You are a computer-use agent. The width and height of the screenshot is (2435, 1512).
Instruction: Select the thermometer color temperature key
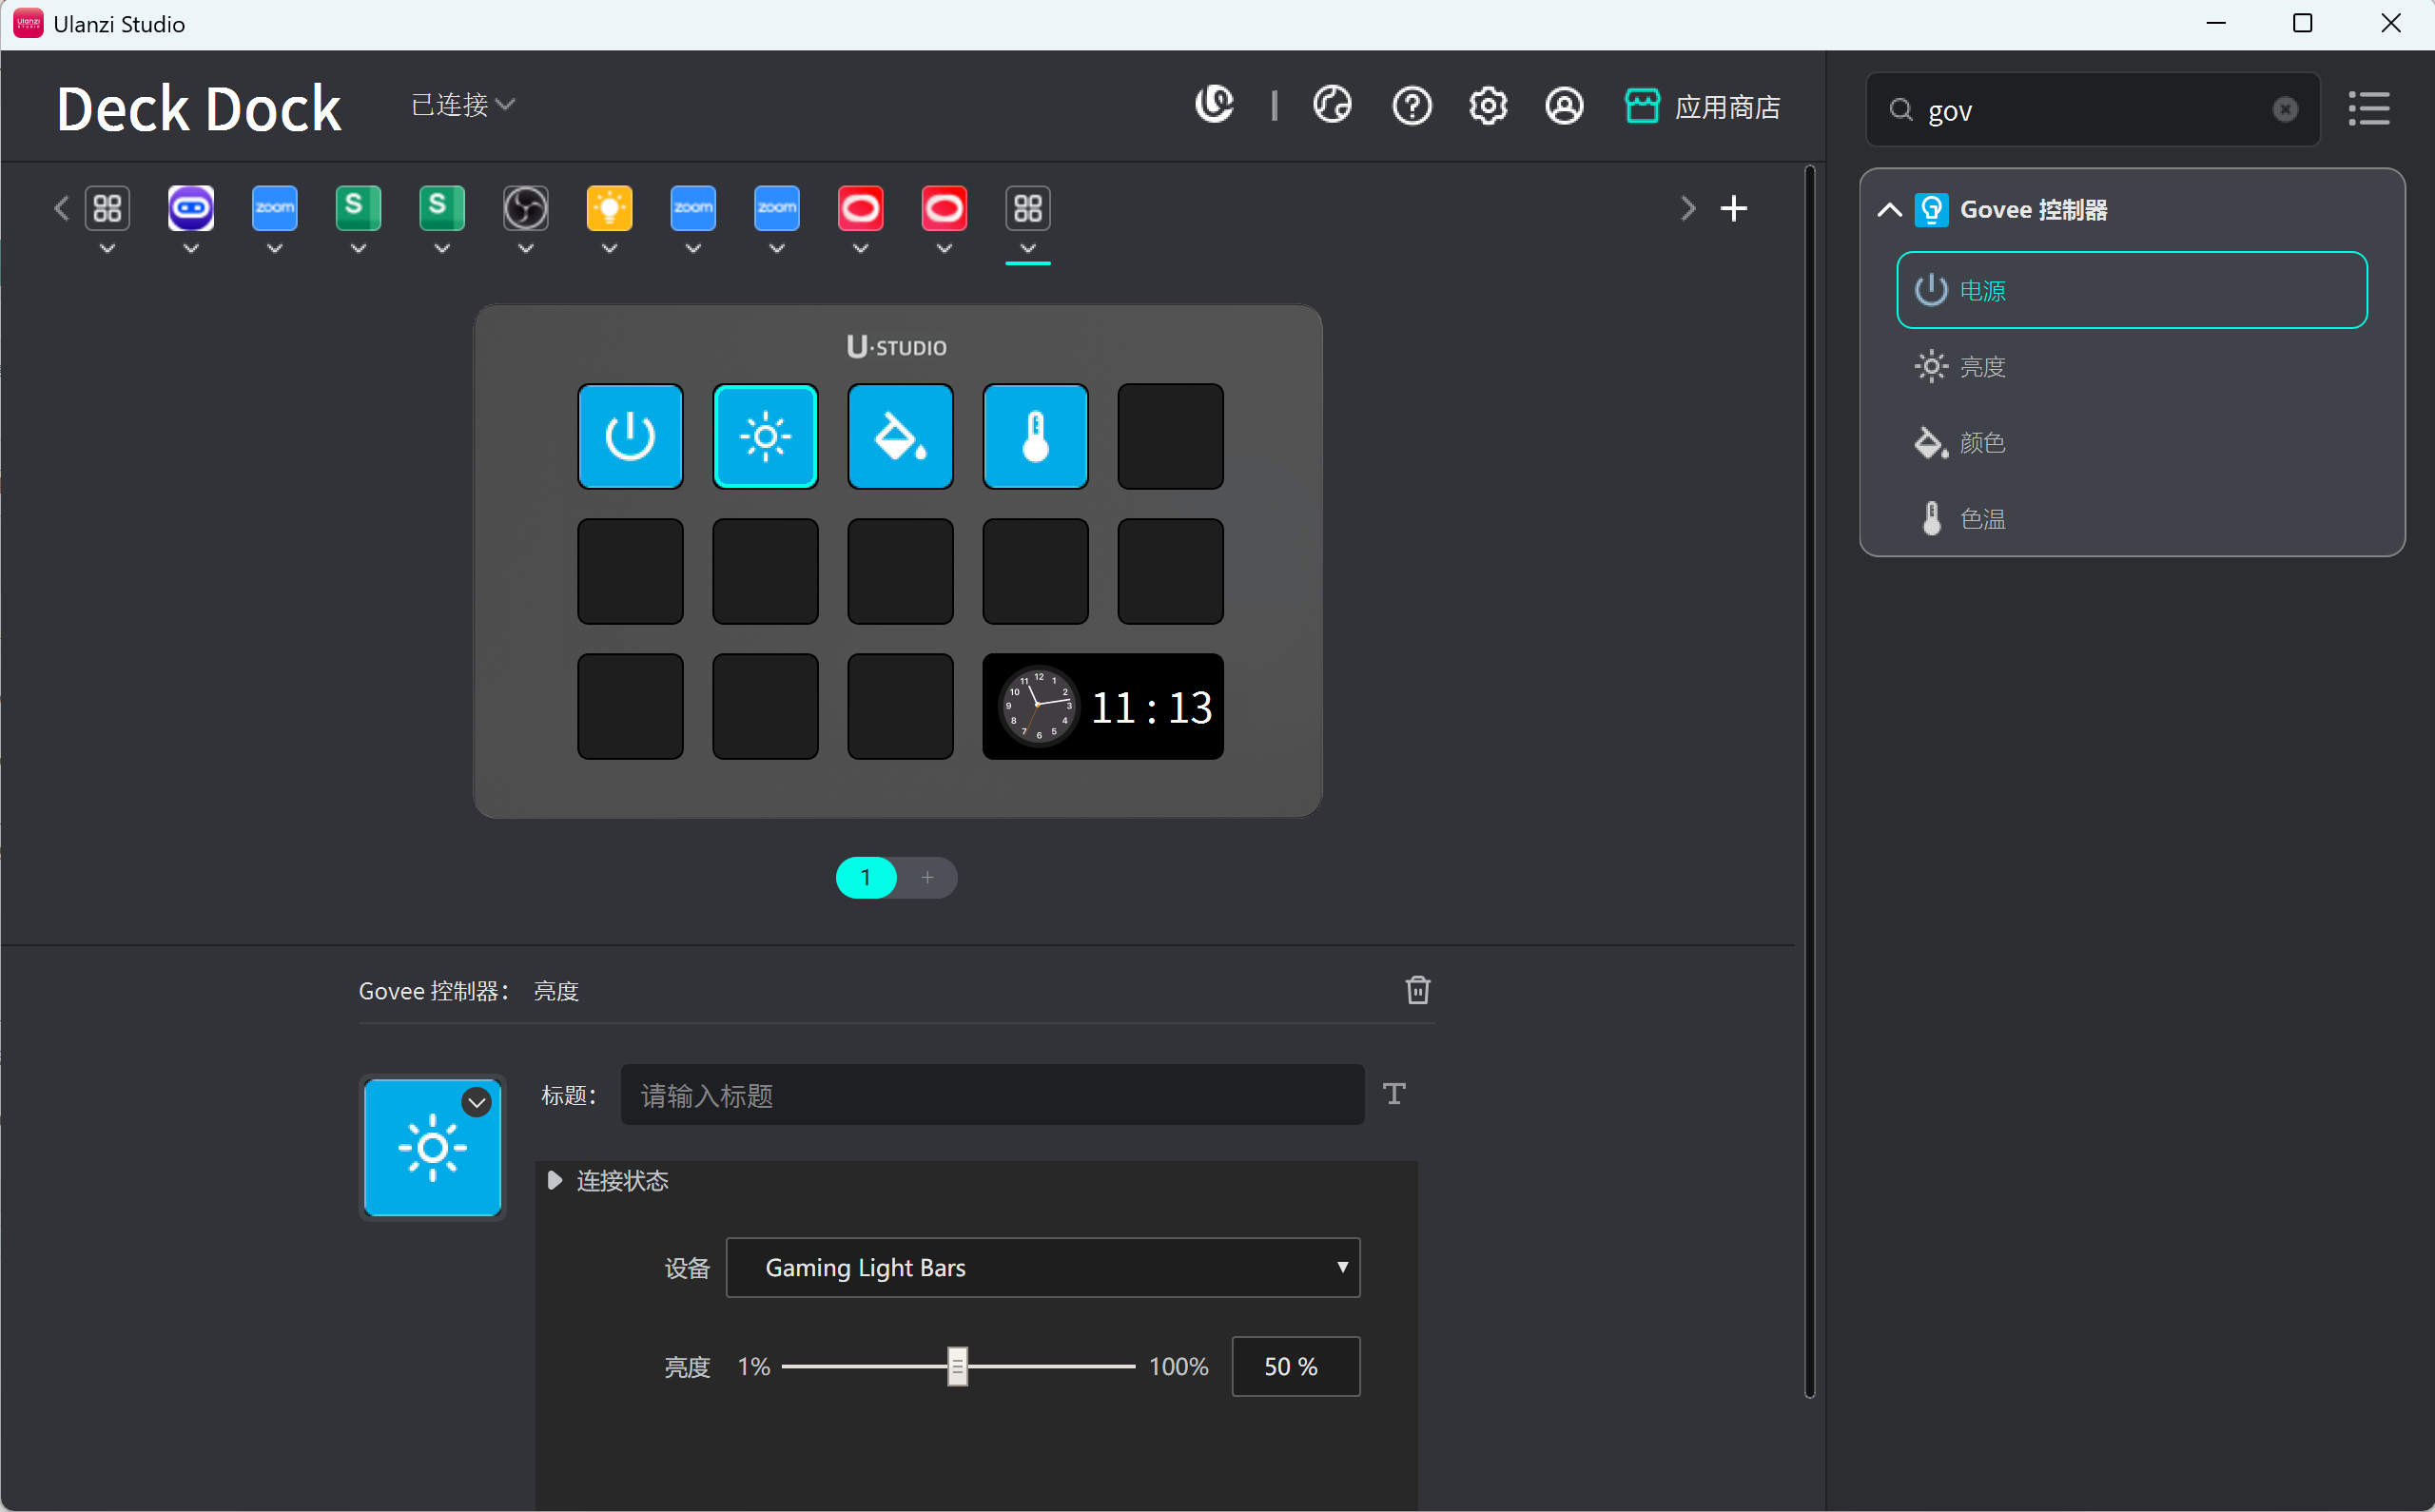coord(1035,436)
